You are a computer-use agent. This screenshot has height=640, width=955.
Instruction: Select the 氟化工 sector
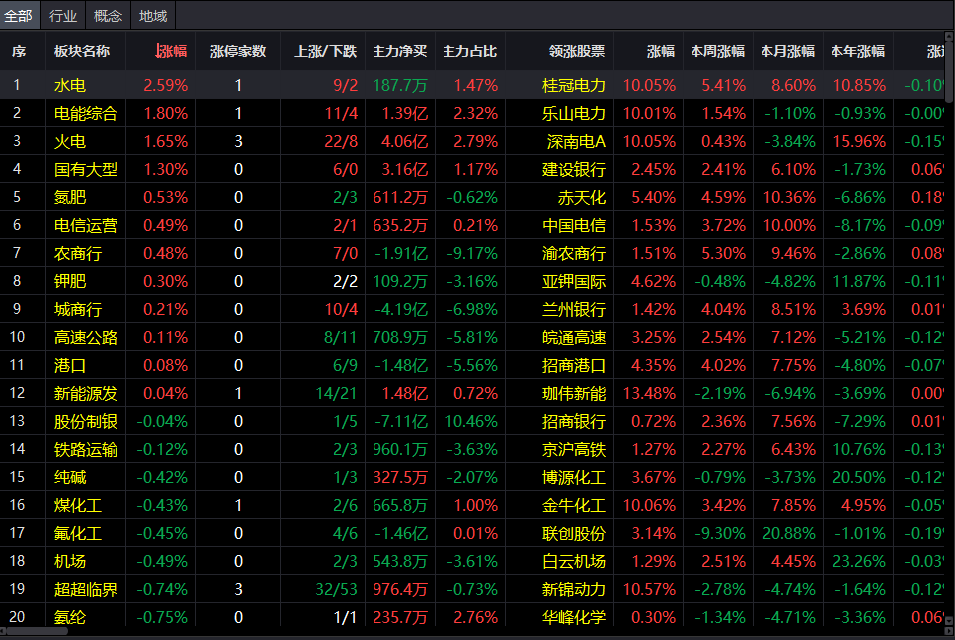click(x=77, y=533)
